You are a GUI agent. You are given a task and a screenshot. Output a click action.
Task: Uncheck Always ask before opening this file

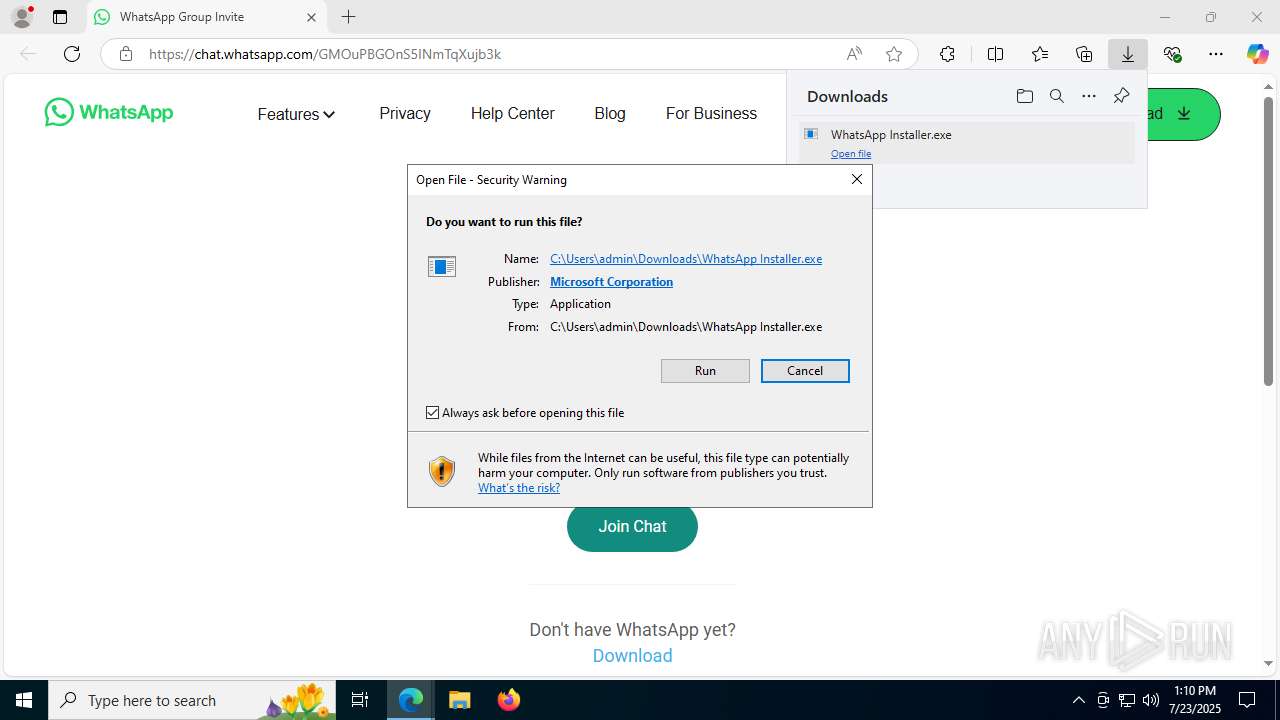(433, 413)
